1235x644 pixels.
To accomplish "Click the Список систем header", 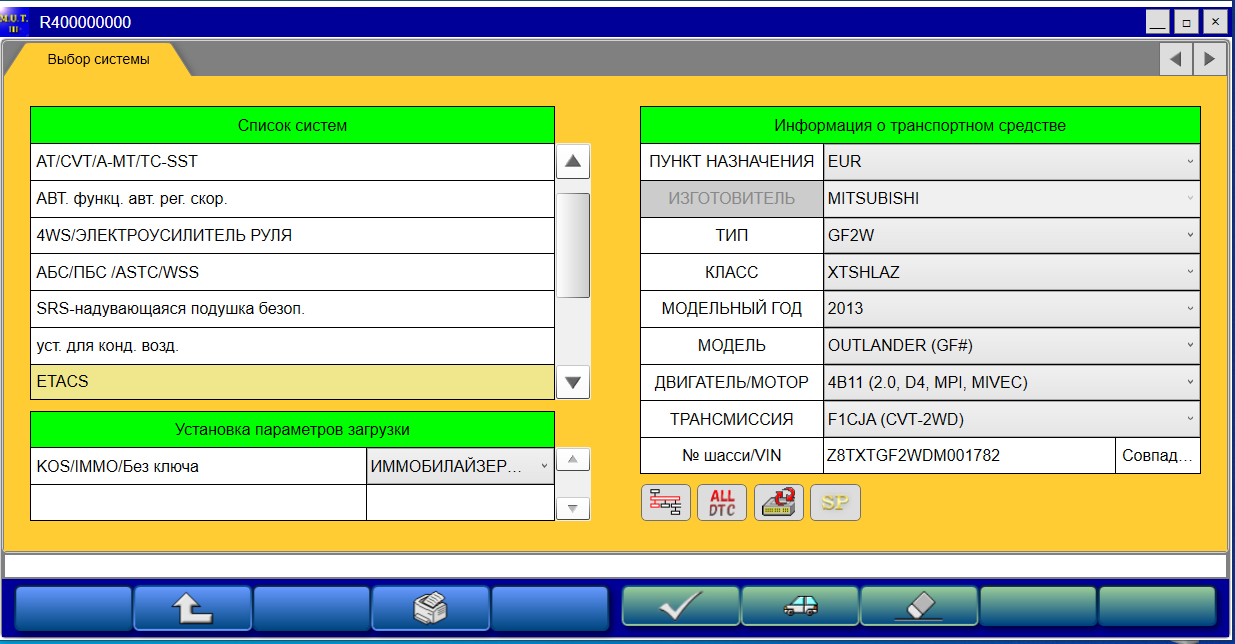I will [292, 125].
